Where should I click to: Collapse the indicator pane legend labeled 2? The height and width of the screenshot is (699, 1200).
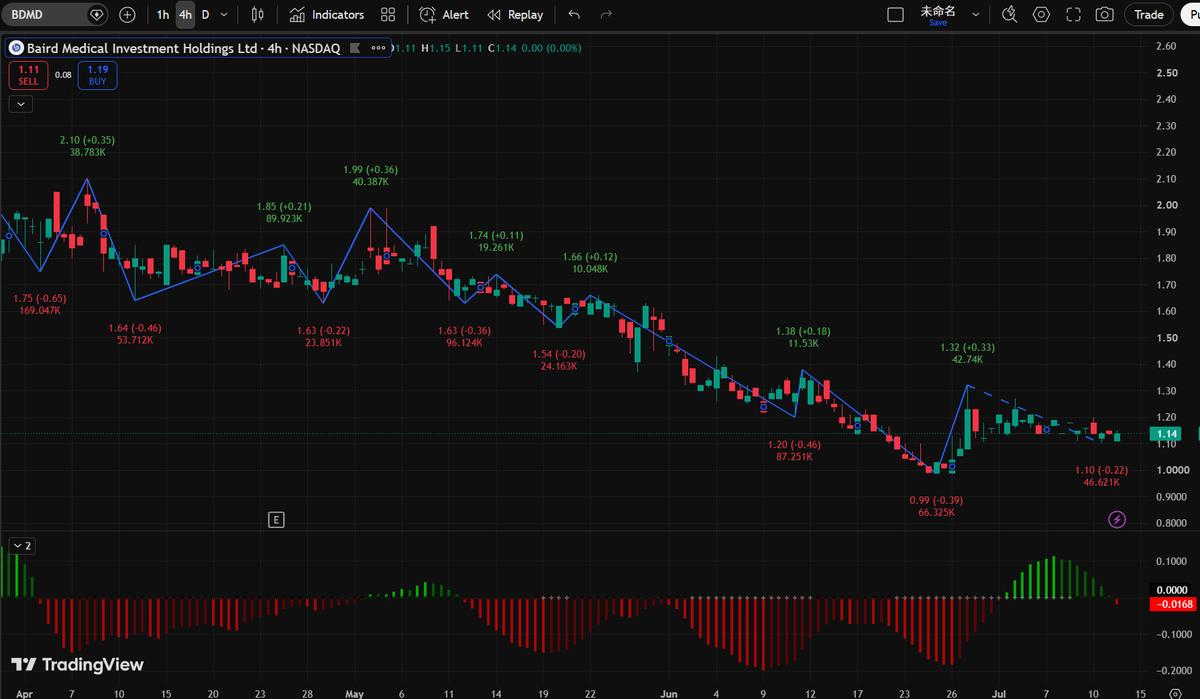(20, 546)
